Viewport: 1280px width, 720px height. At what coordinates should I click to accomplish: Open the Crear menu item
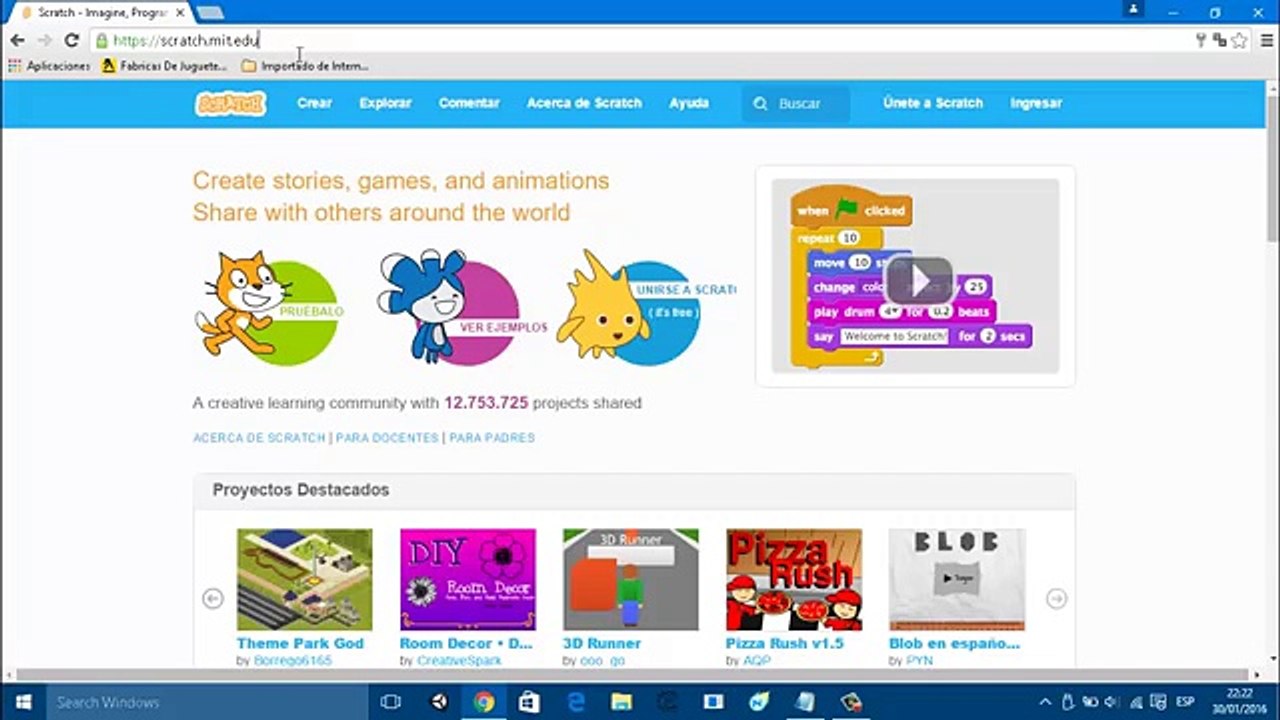[x=314, y=103]
